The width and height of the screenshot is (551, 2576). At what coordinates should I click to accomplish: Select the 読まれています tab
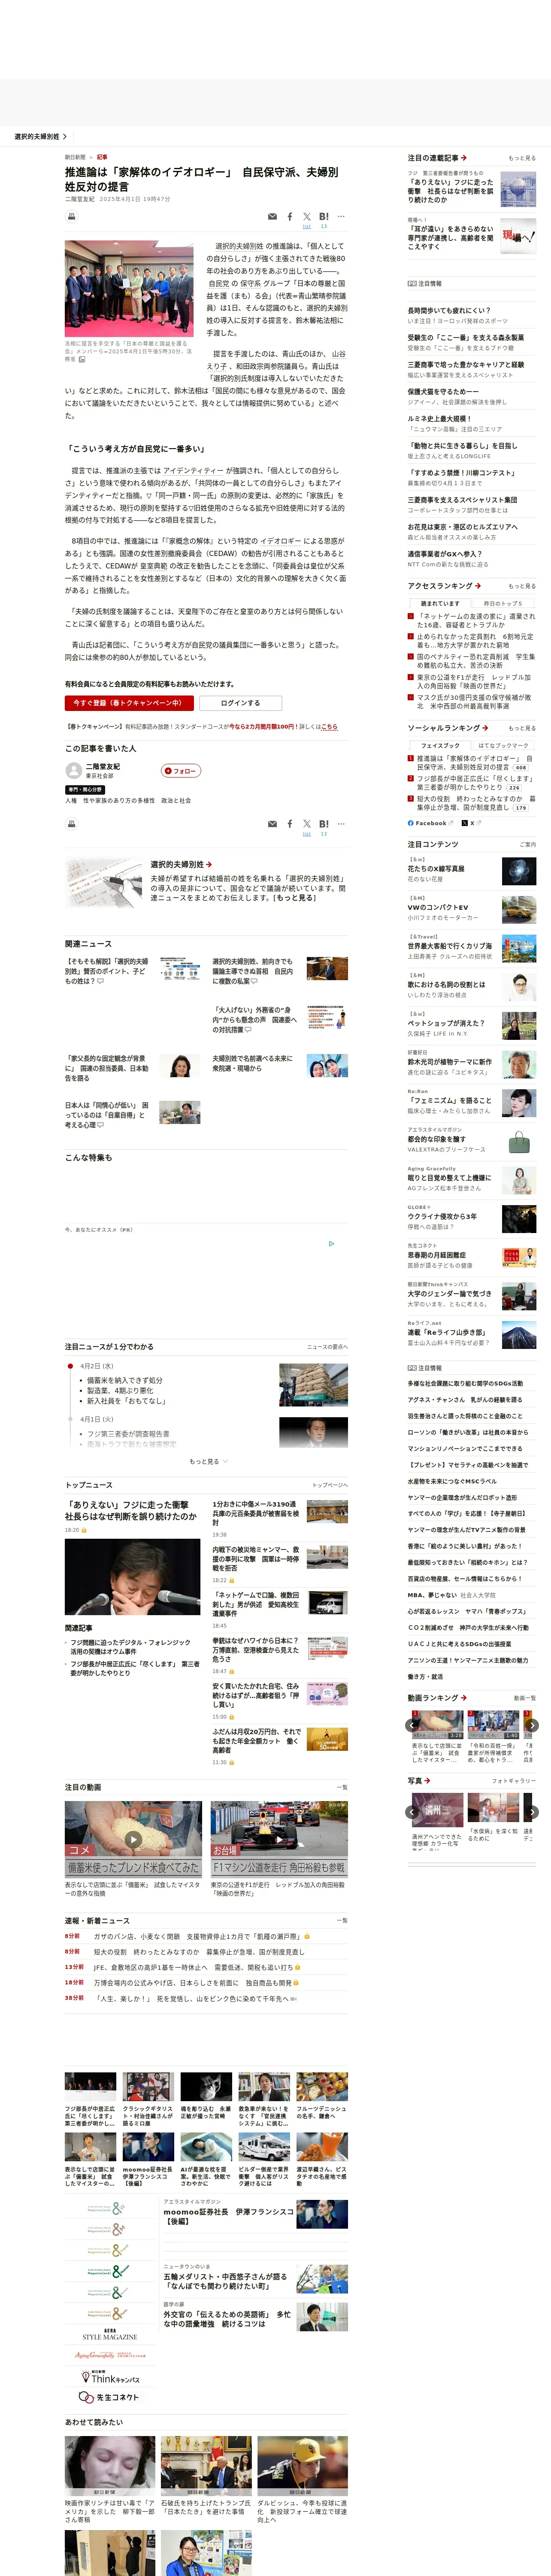pos(440,603)
